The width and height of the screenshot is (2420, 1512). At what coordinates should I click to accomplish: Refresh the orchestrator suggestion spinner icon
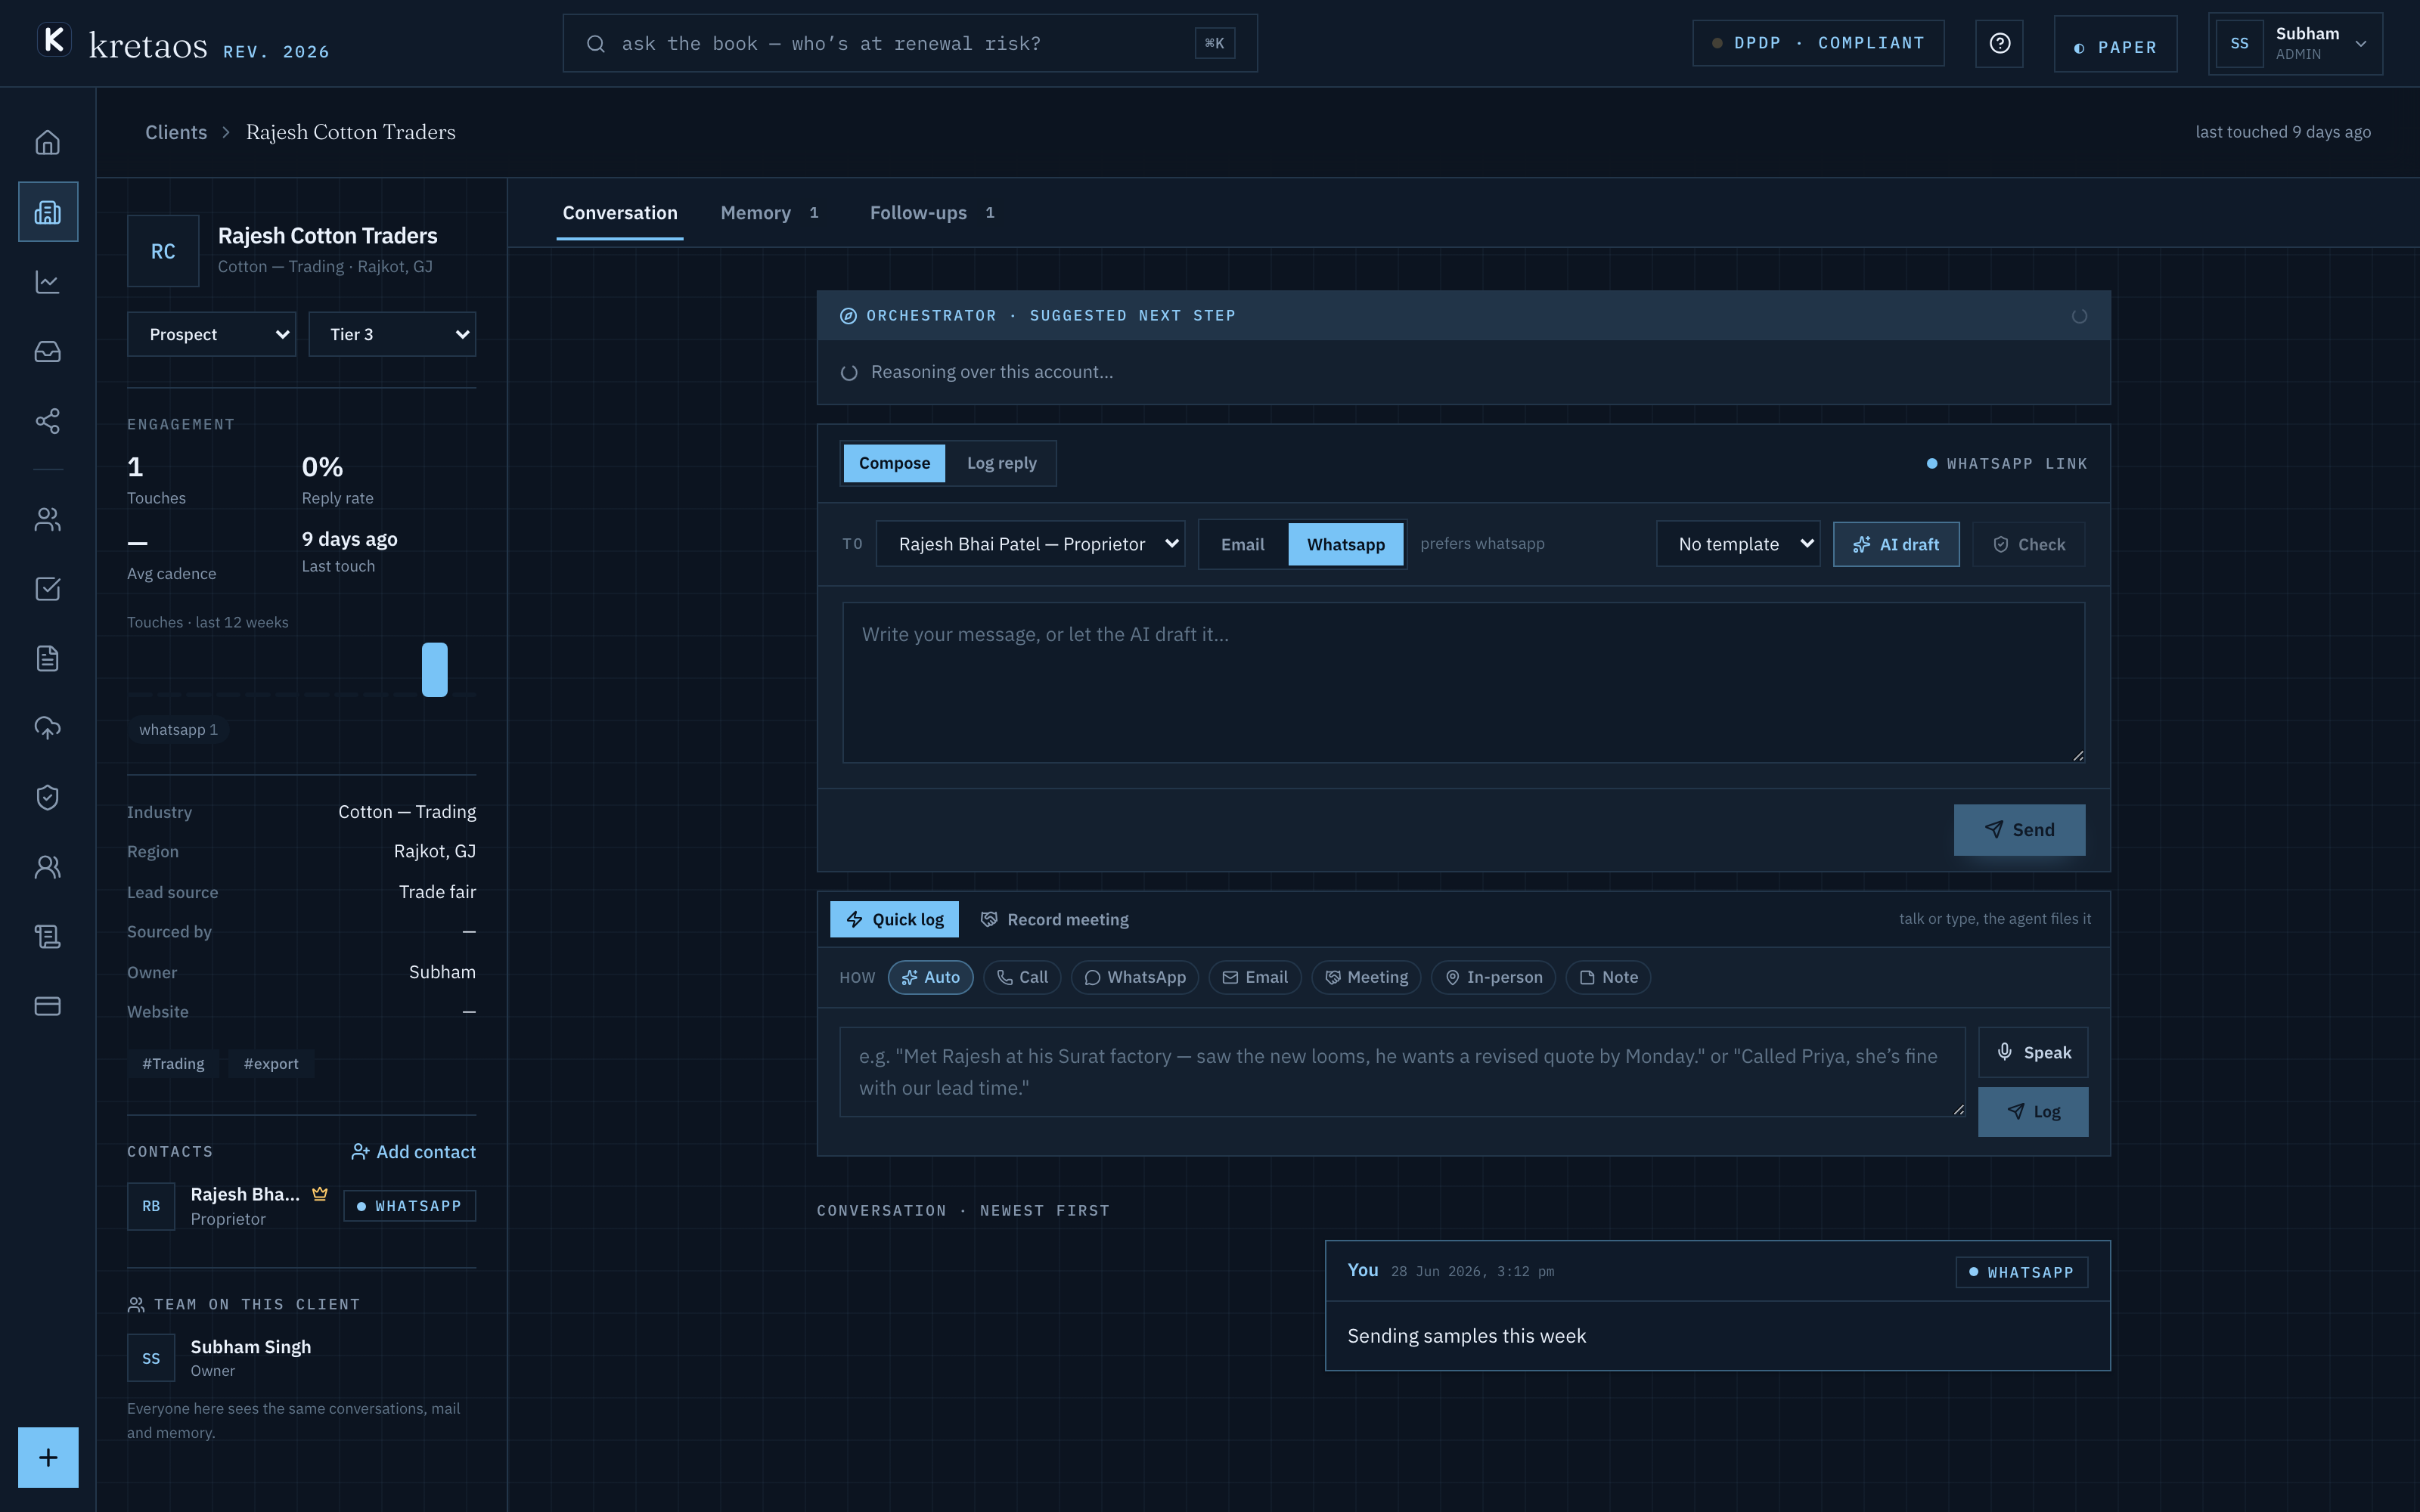2079,316
